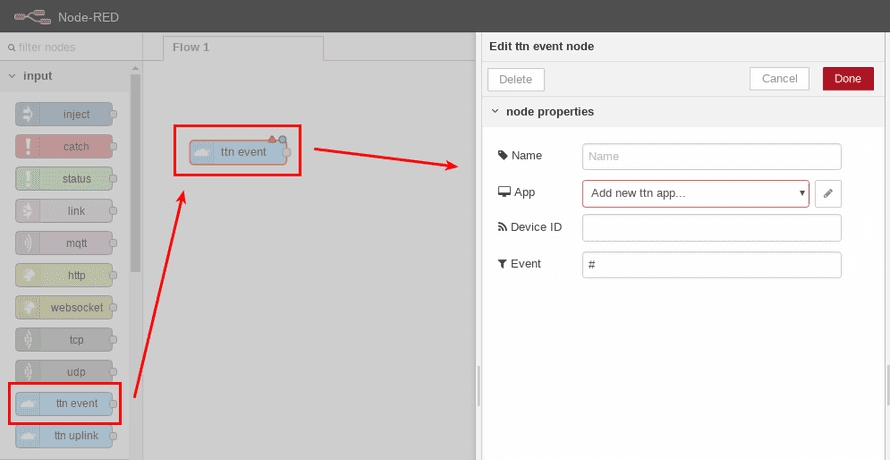
Task: Select the mqtt input node
Action: point(65,243)
